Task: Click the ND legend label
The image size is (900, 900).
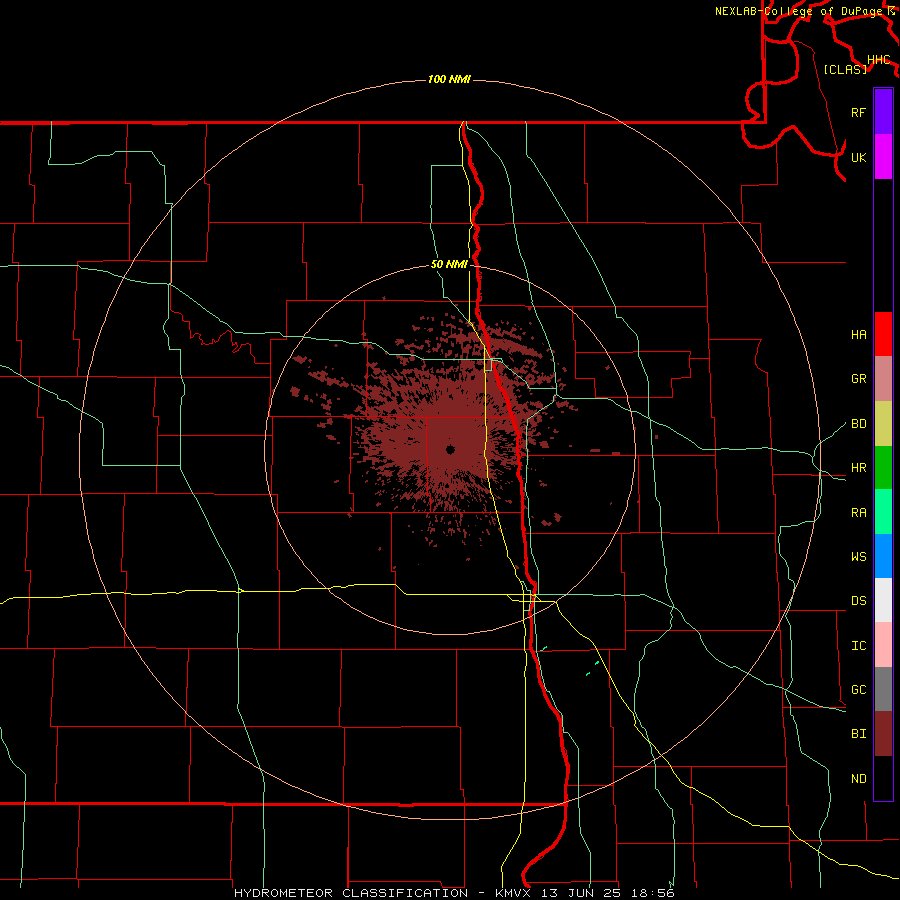Action: (858, 778)
